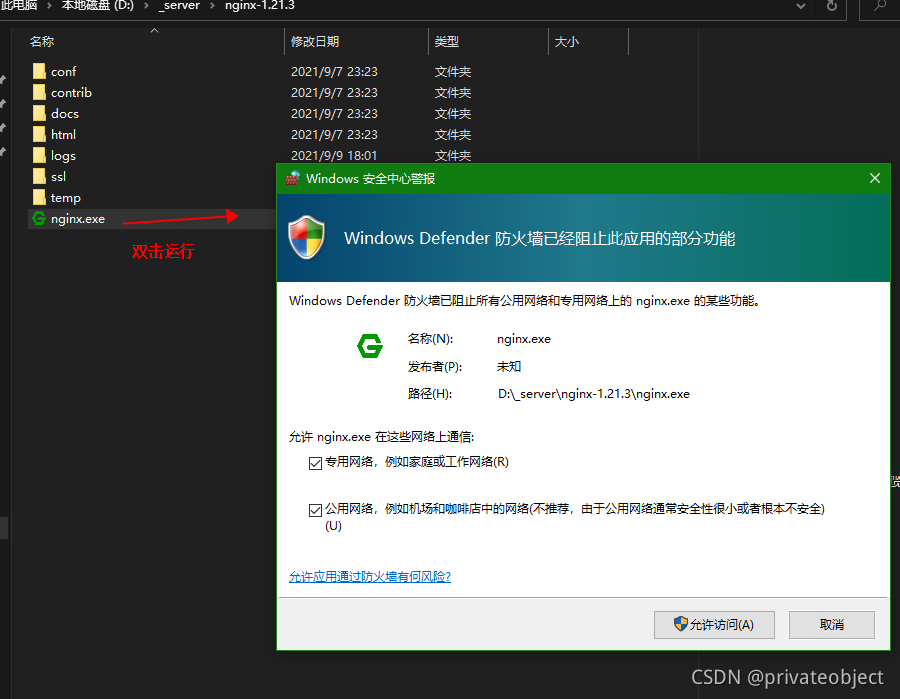900x699 pixels.
Task: Click the sort arrow above the 名称 column
Action: pyautogui.click(x=156, y=31)
